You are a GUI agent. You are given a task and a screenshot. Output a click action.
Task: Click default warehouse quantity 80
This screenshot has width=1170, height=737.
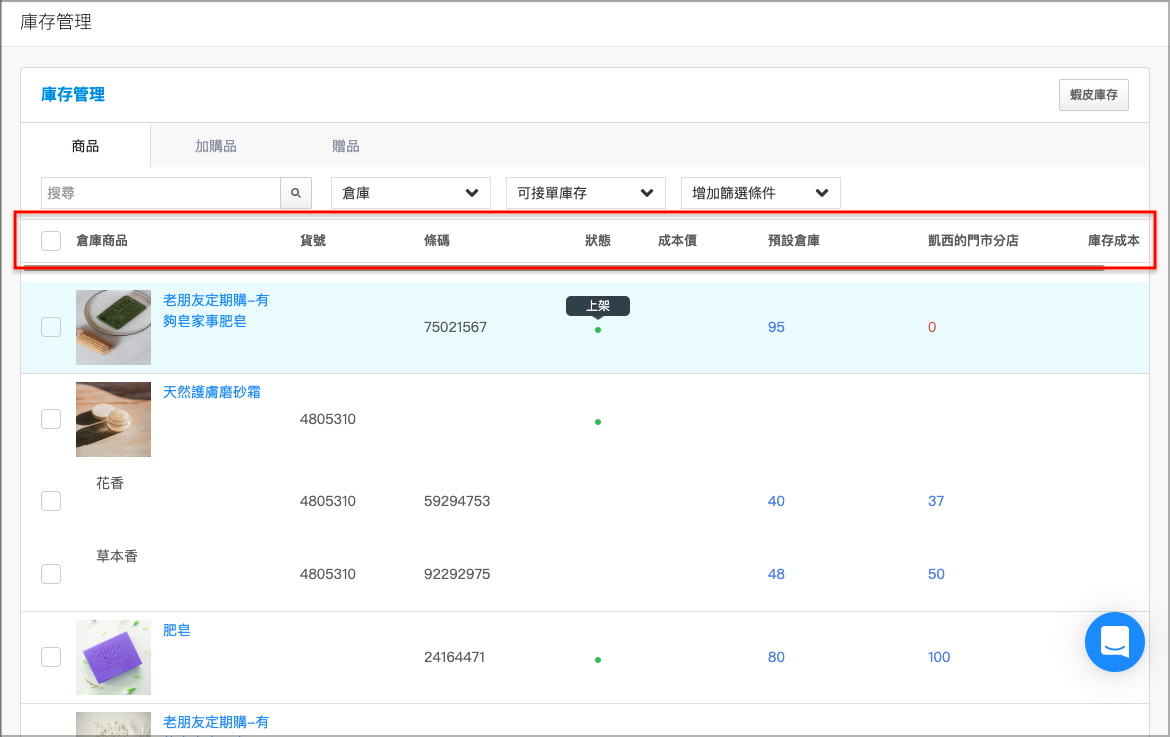point(776,657)
